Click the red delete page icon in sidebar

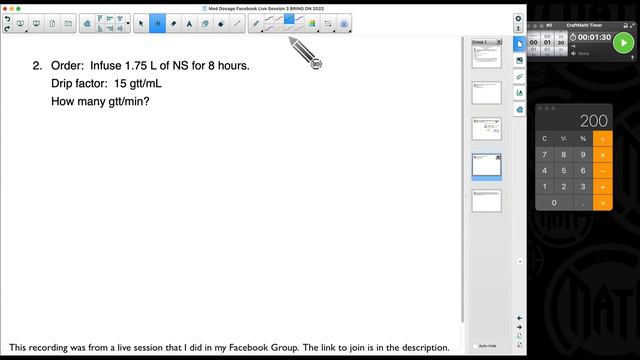click(519, 345)
